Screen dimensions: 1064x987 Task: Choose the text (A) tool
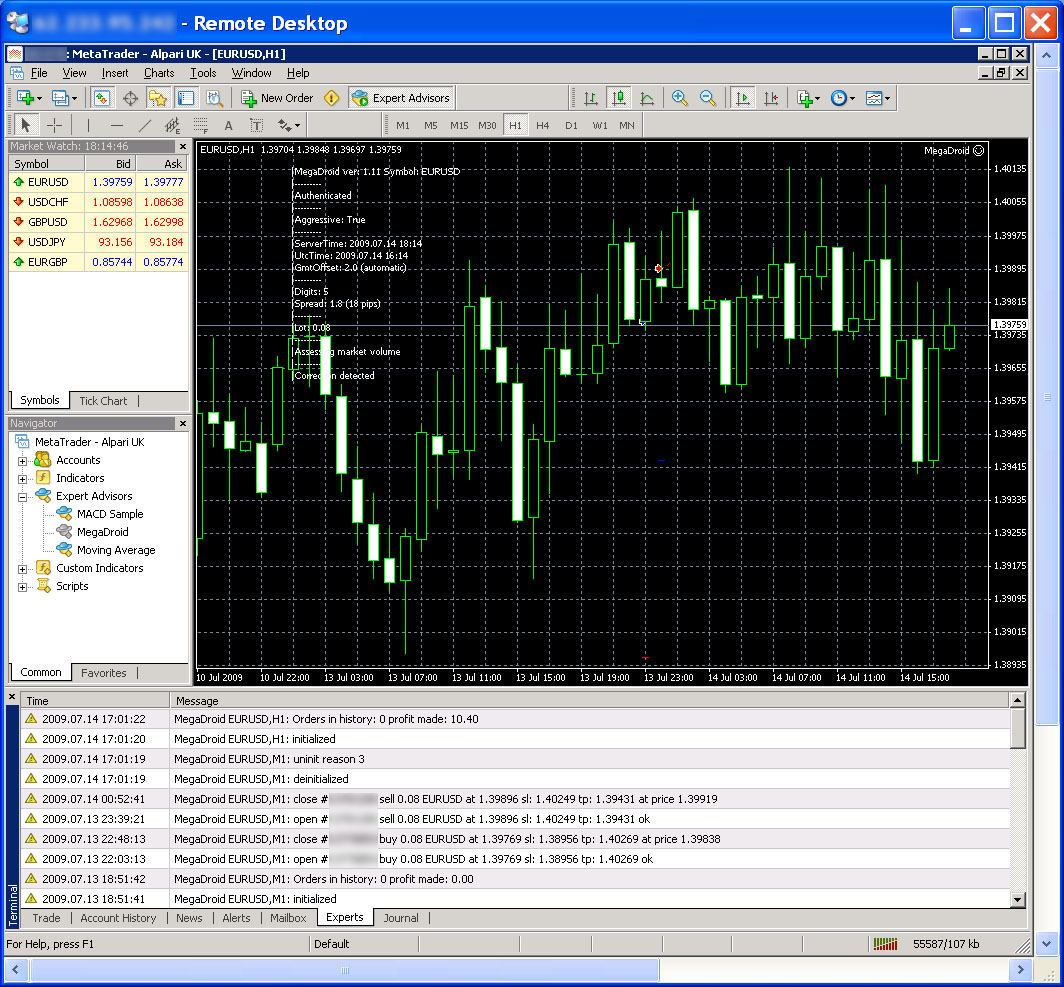click(229, 125)
